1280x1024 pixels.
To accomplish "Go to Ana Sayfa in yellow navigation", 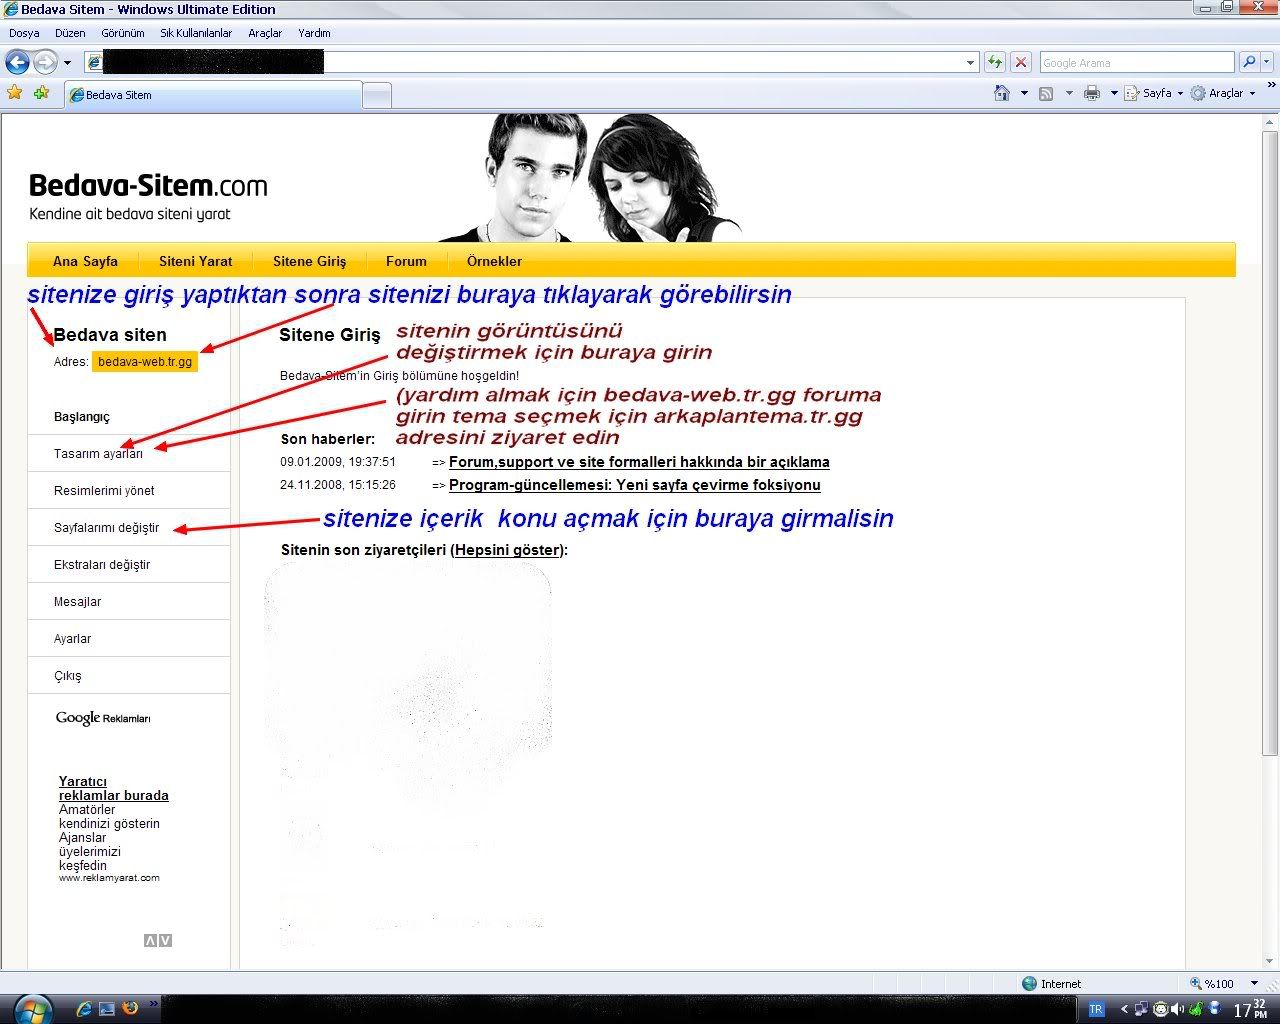I will coord(85,261).
